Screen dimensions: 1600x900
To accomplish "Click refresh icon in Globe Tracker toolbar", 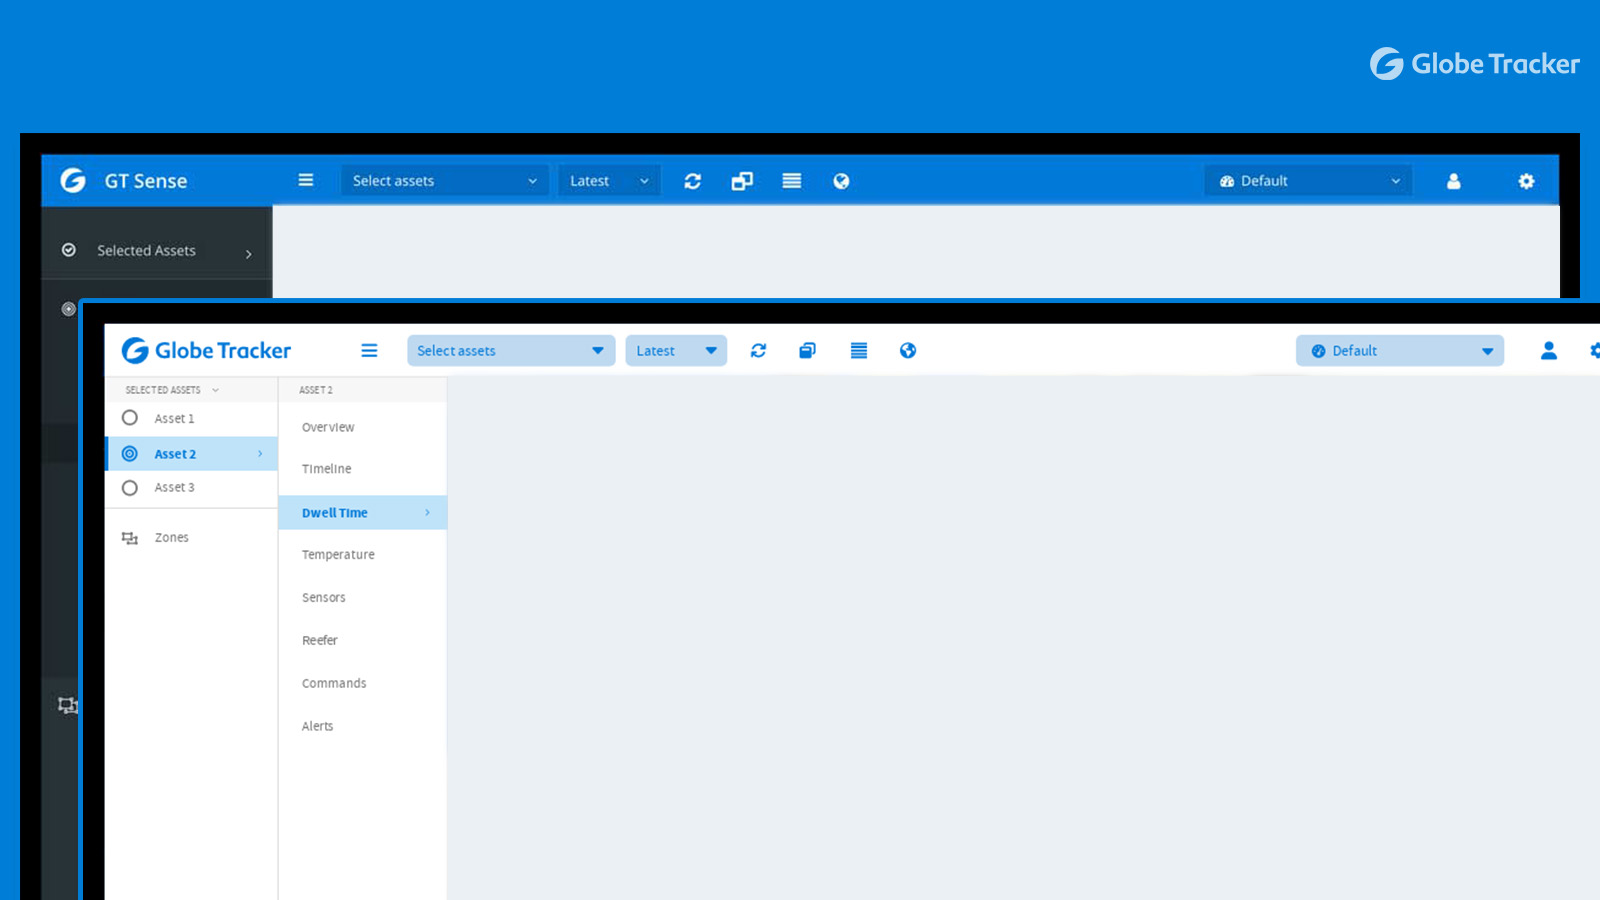I will [x=758, y=350].
